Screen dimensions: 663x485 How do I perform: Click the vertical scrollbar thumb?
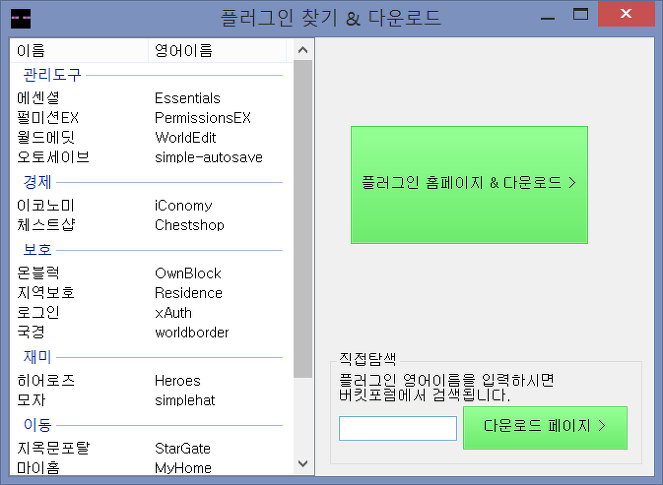coord(303,219)
